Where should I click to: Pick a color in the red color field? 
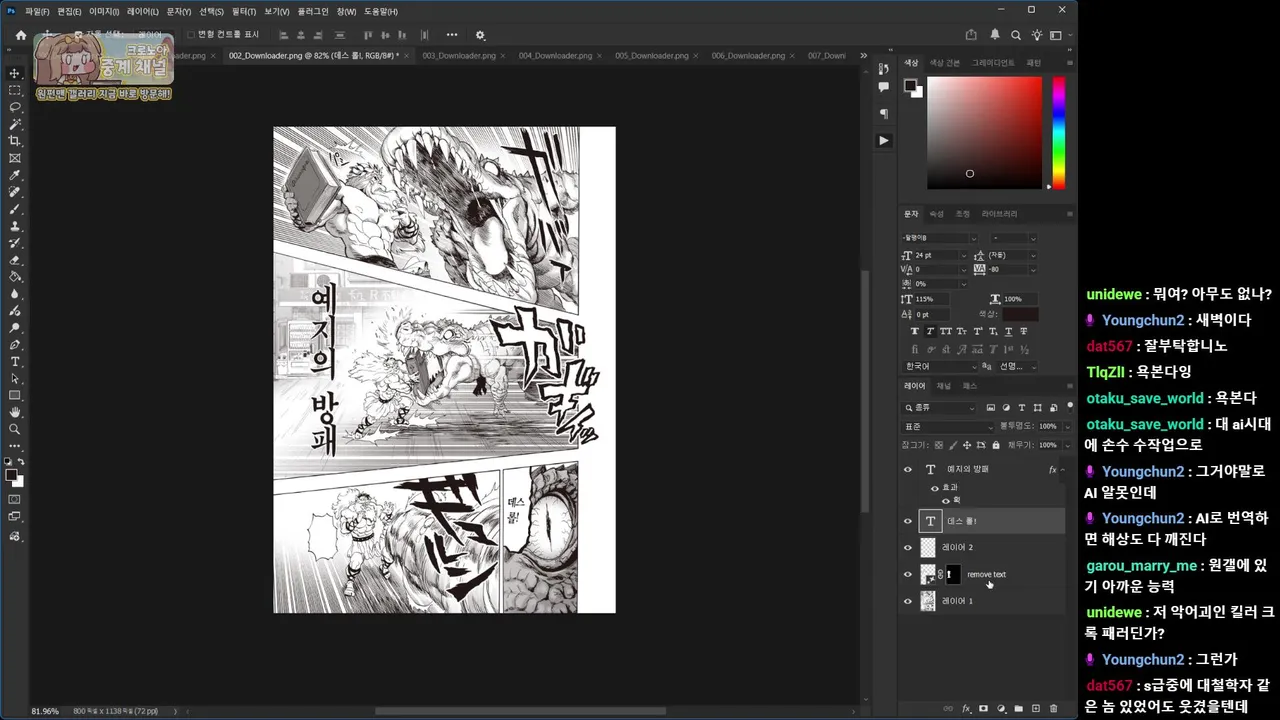[x=985, y=132]
